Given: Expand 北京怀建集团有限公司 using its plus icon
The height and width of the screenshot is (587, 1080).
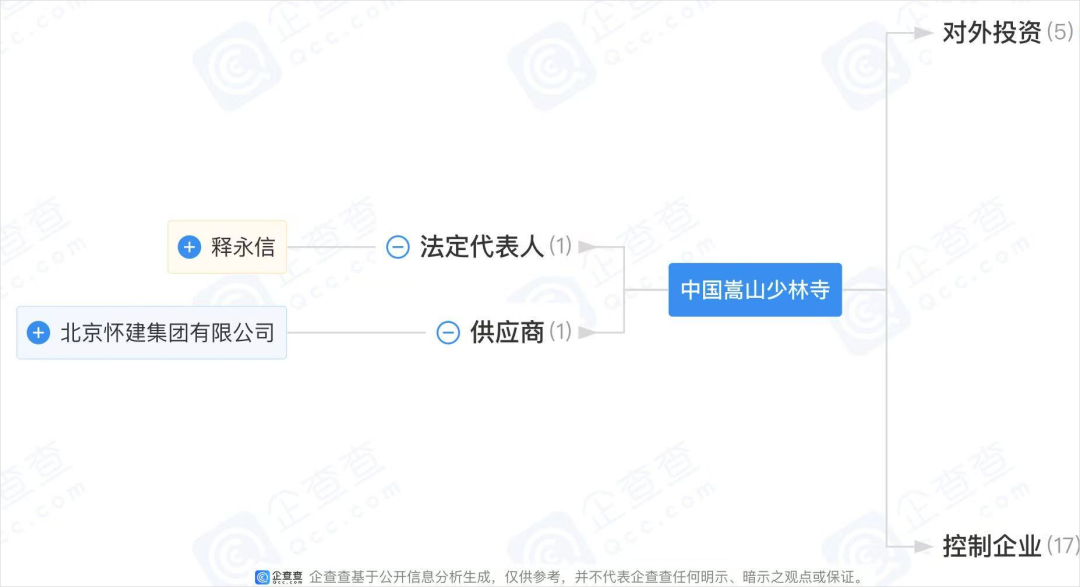Looking at the screenshot, I should [39, 333].
